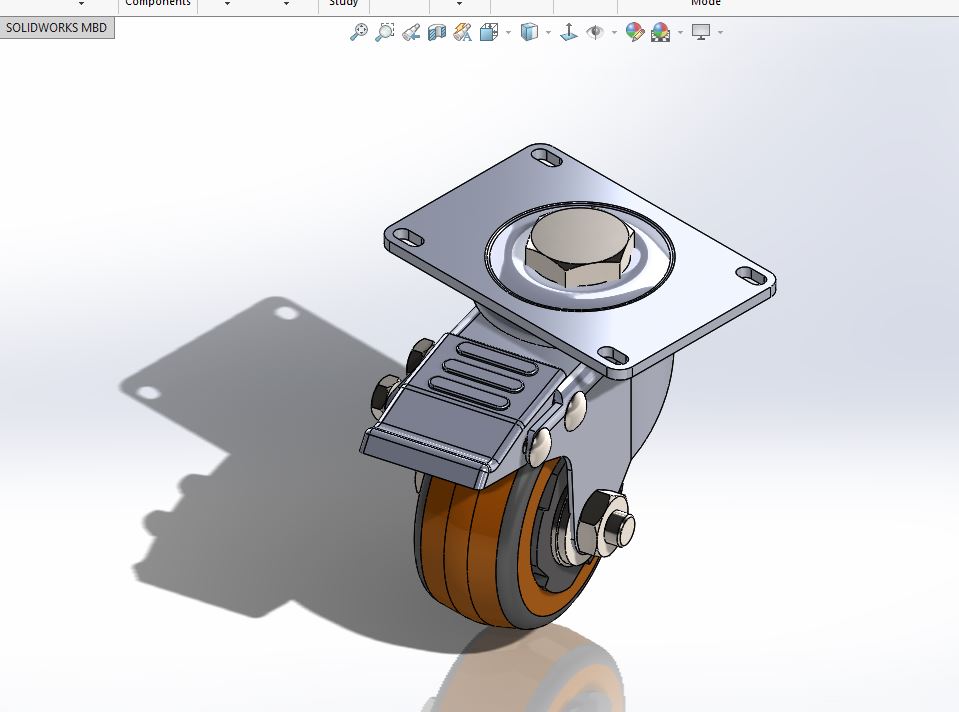Open Edit Appearance color ball icon
This screenshot has width=959, height=712.
pos(635,32)
